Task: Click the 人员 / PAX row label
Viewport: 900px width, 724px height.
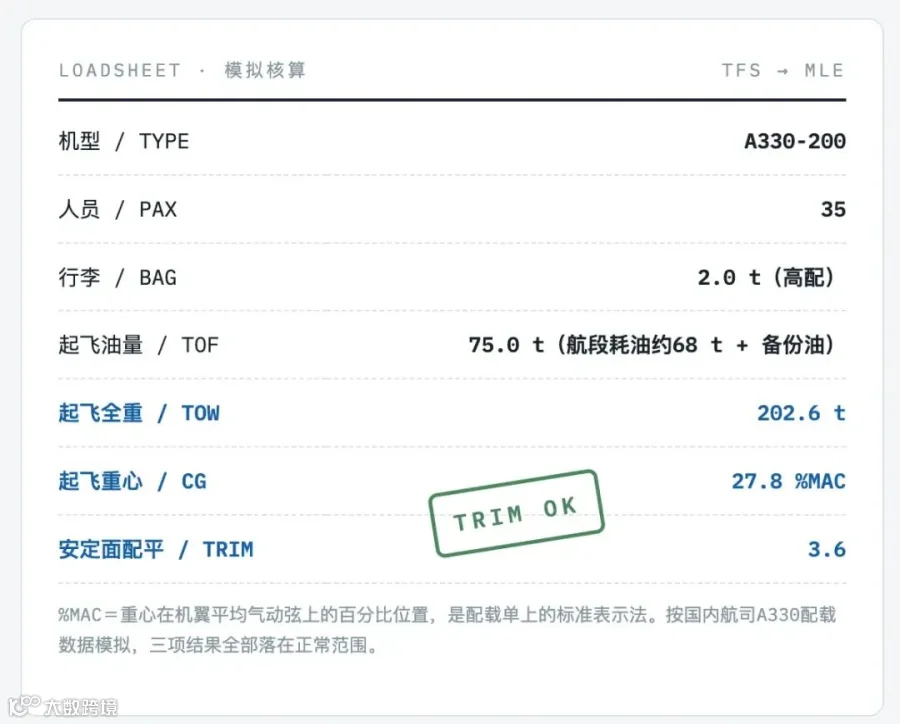Action: 118,210
